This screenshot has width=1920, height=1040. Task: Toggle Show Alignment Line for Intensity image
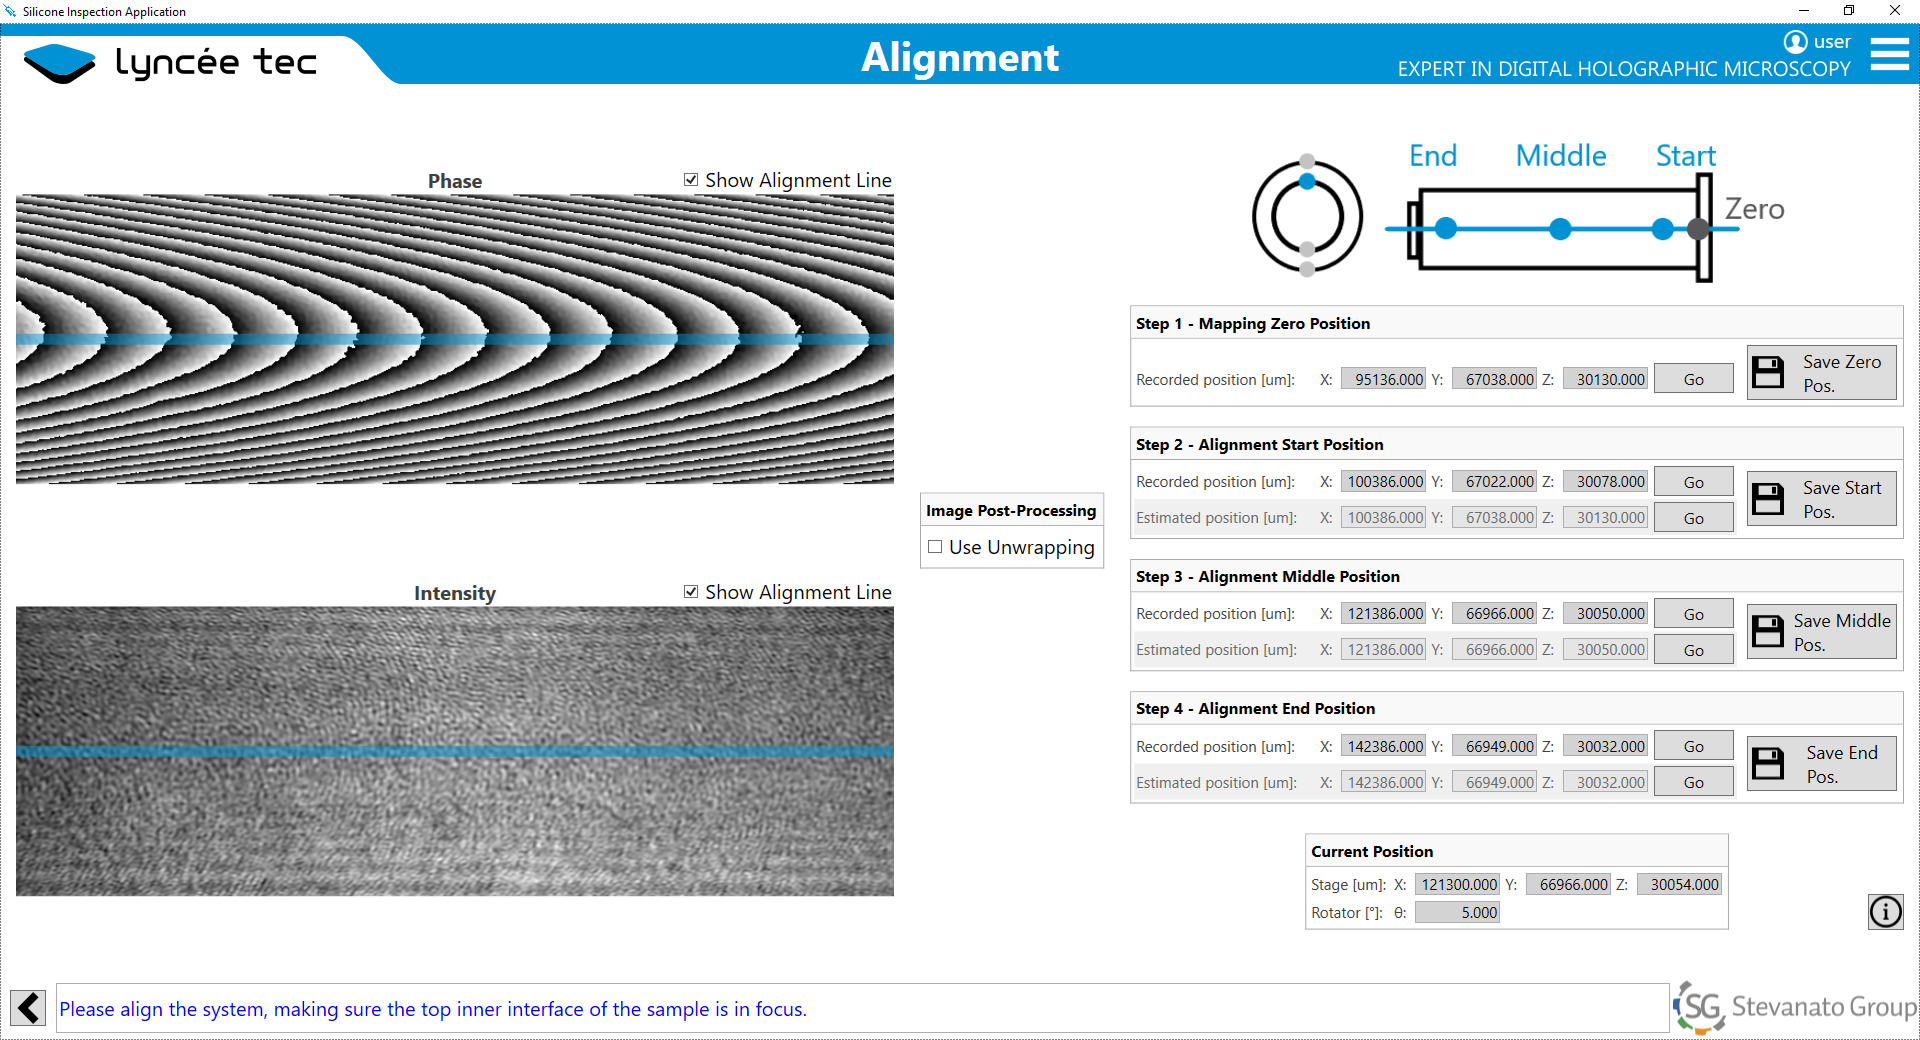pos(691,592)
